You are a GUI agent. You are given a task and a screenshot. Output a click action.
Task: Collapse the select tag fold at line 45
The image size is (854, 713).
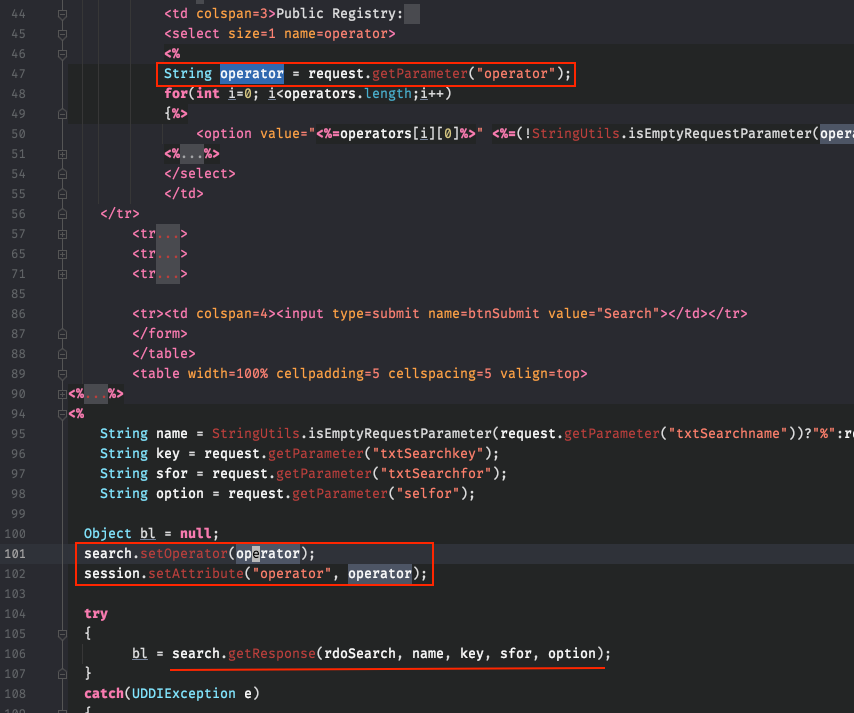click(62, 34)
